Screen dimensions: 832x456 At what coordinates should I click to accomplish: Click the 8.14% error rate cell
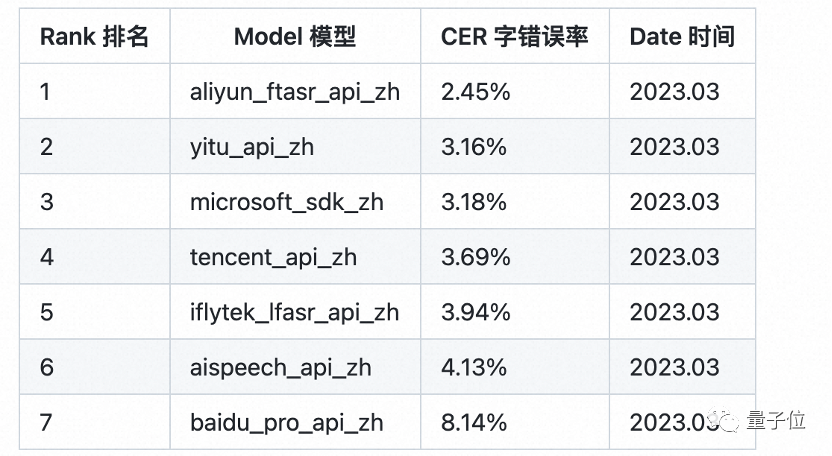pyautogui.click(x=474, y=422)
